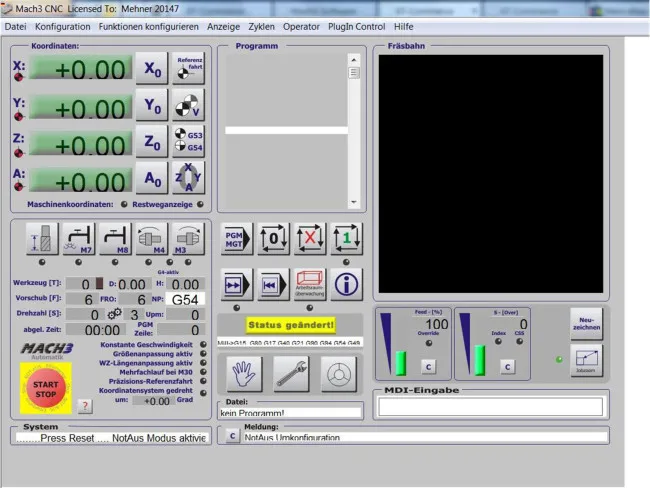Click the X coordinate readout +0.00
Image resolution: width=650 pixels, height=488 pixels.
[x=81, y=67]
